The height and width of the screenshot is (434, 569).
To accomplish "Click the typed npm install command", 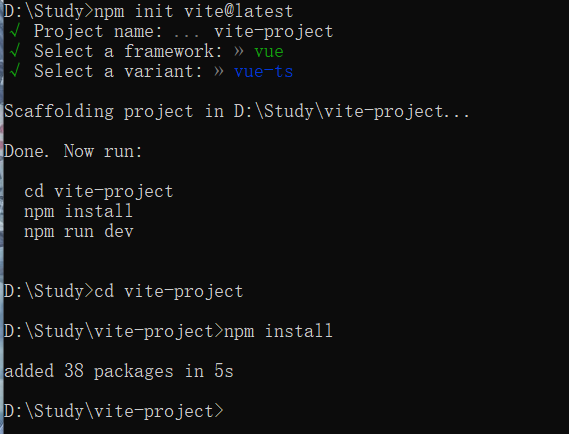I will pyautogui.click(x=278, y=331).
